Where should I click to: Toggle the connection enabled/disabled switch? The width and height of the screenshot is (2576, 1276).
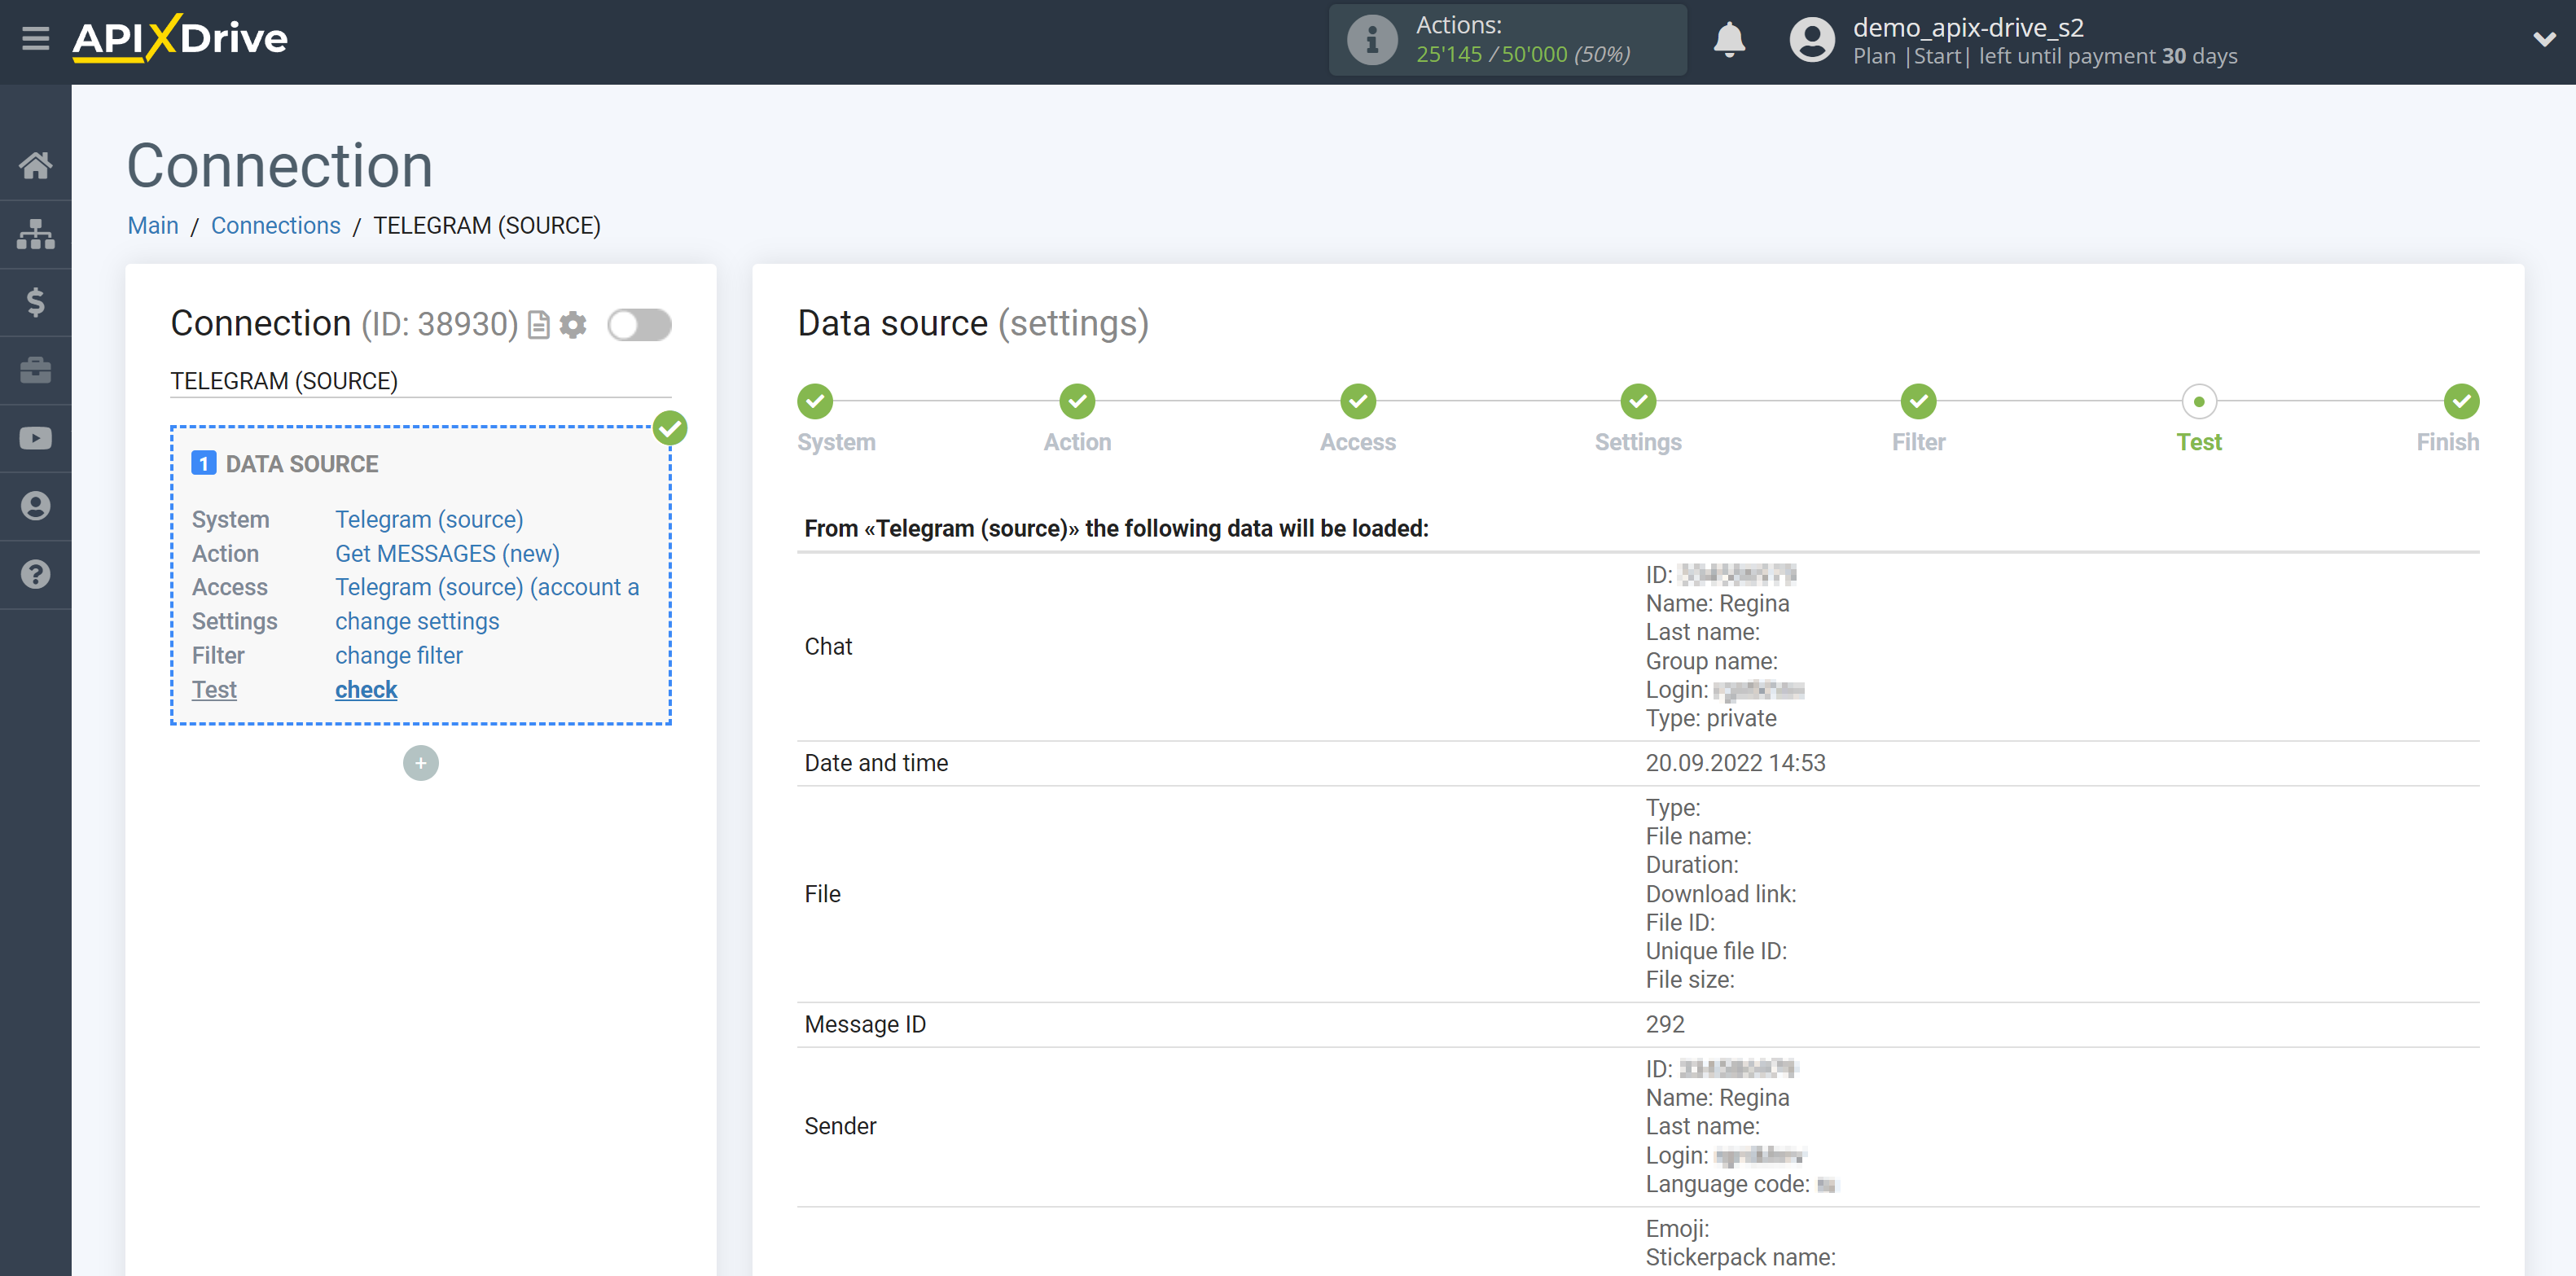639,325
